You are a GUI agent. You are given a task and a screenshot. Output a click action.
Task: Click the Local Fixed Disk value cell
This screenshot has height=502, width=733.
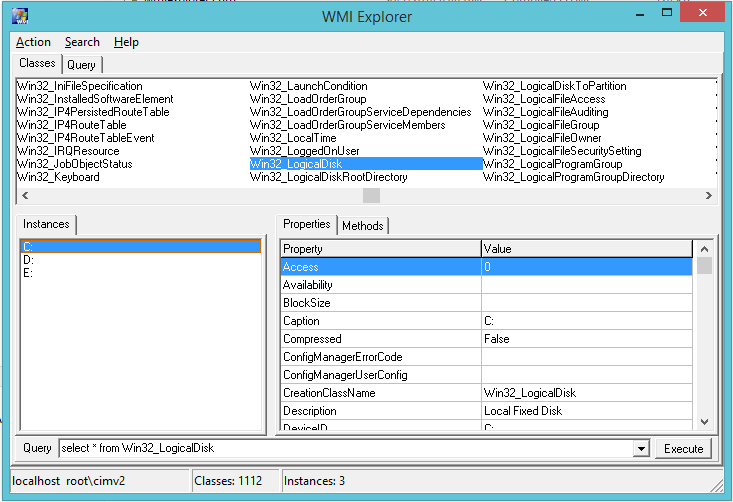pos(587,411)
